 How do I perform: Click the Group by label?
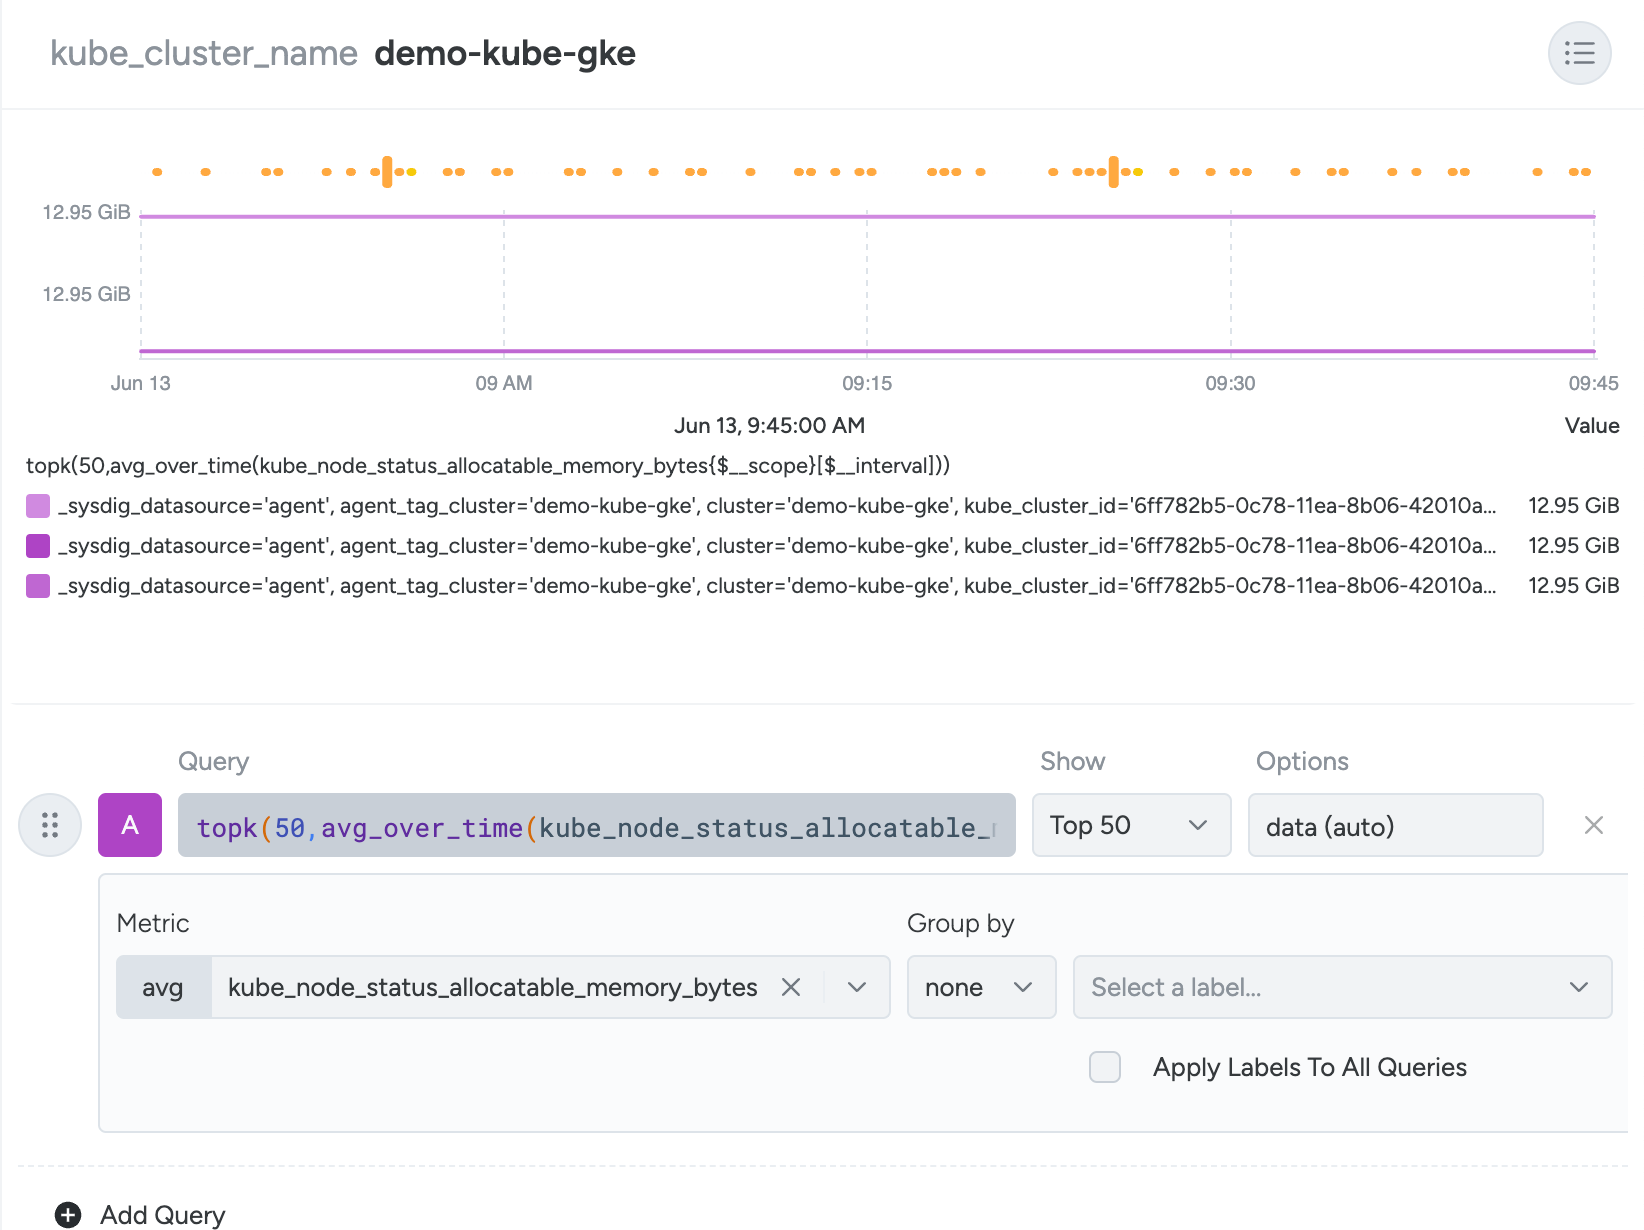pyautogui.click(x=960, y=924)
